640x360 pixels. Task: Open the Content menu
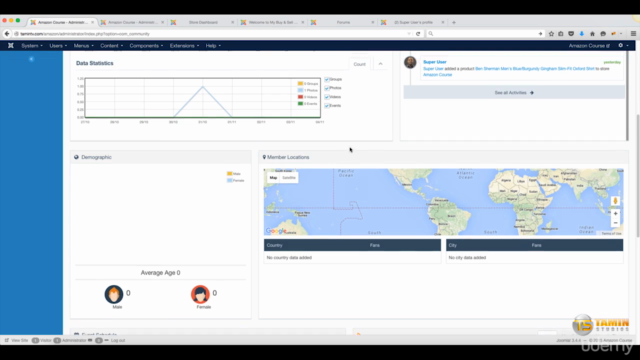click(111, 46)
